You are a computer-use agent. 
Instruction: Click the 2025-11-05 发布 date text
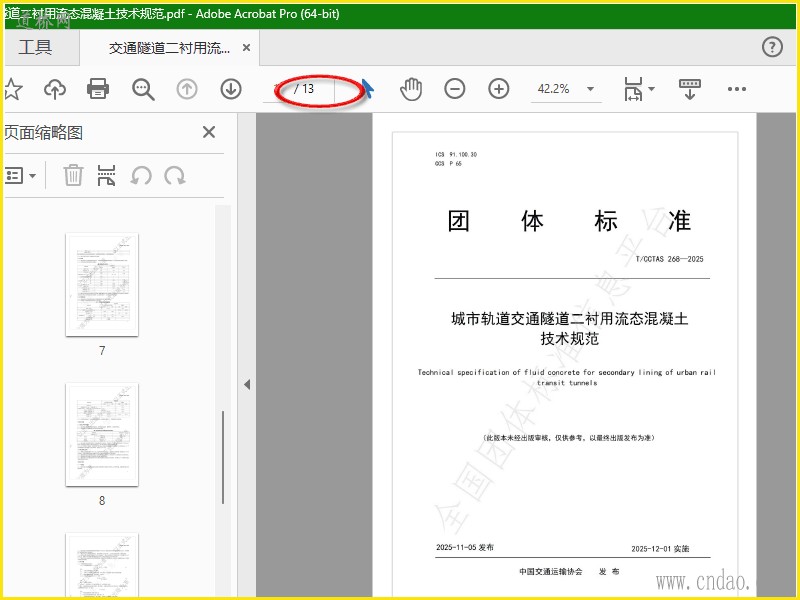(465, 547)
